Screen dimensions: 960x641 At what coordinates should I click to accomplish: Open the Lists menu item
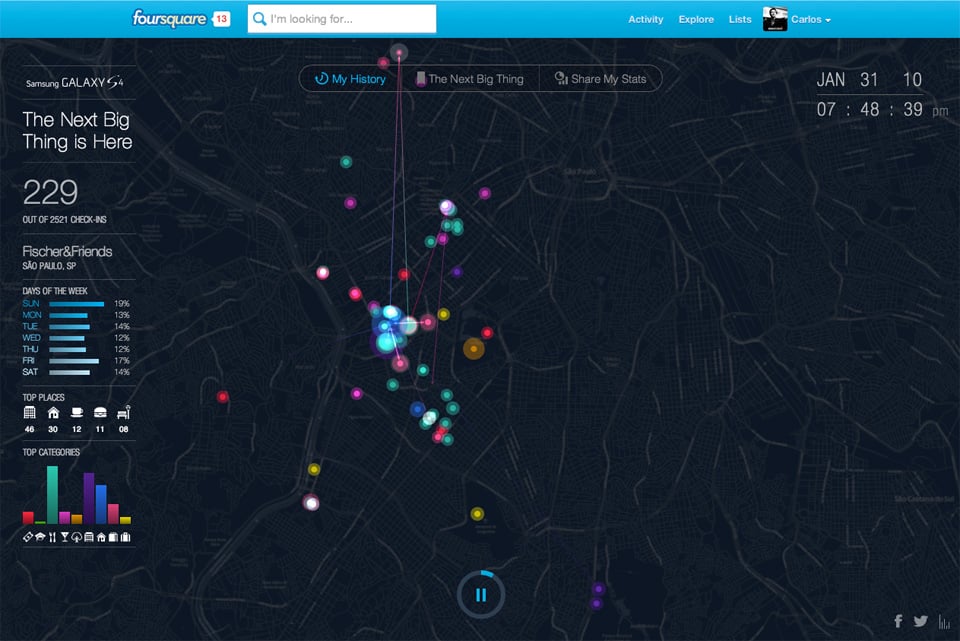pyautogui.click(x=740, y=19)
